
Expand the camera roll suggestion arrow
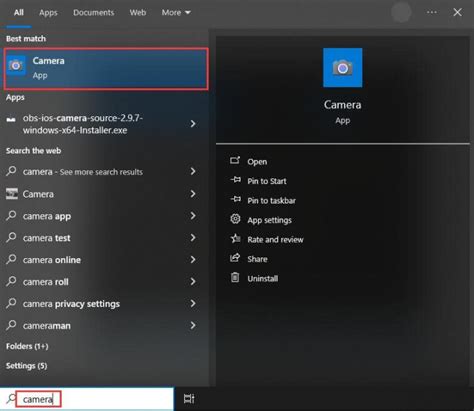coord(193,281)
